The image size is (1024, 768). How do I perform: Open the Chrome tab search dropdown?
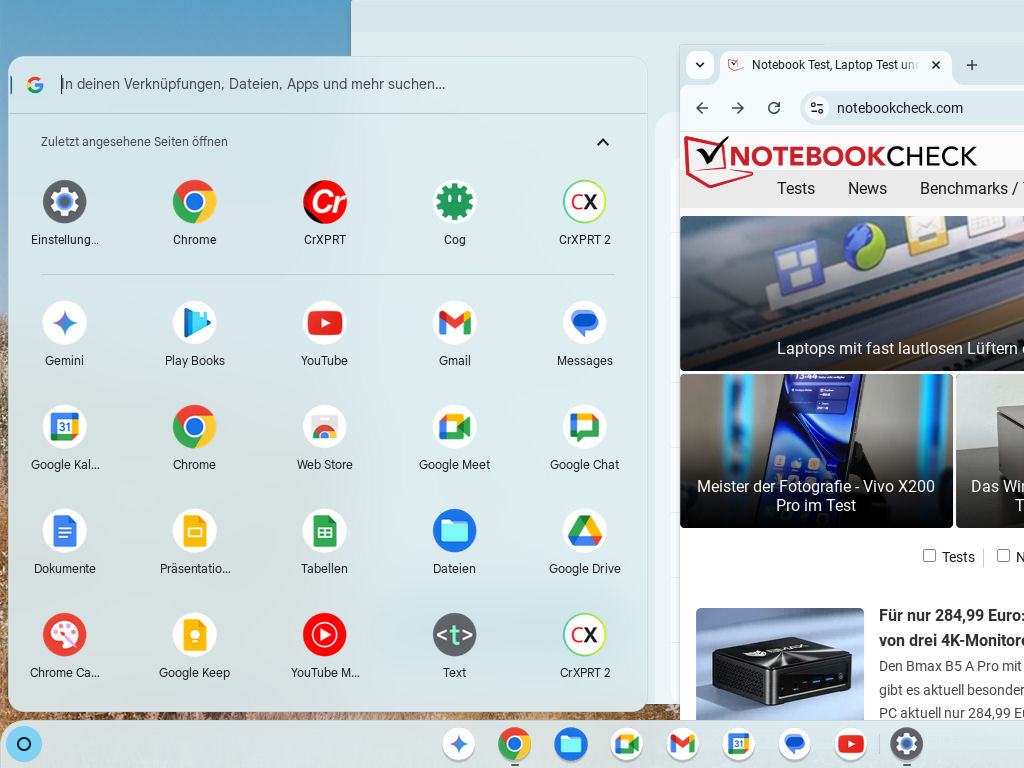pyautogui.click(x=700, y=65)
